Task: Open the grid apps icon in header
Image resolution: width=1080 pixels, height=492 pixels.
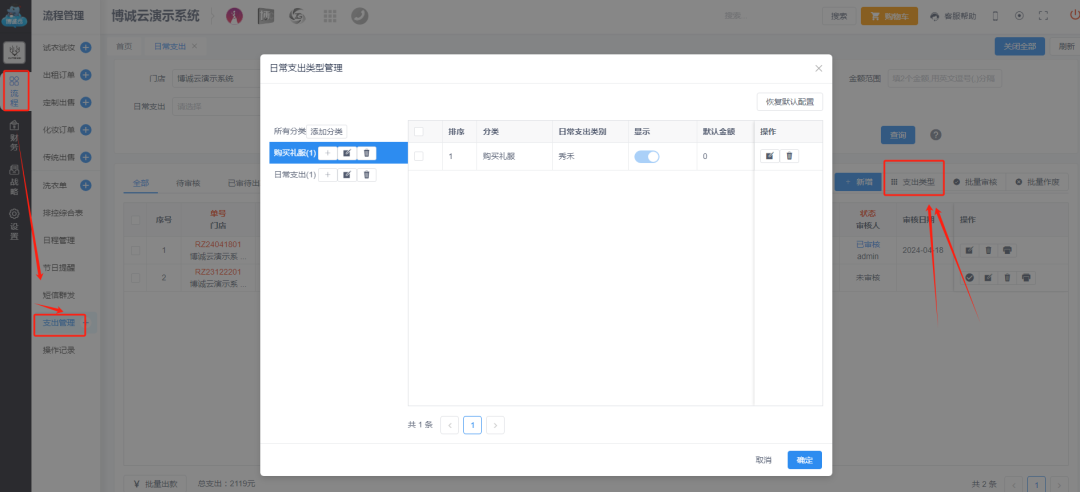Action: 329,16
